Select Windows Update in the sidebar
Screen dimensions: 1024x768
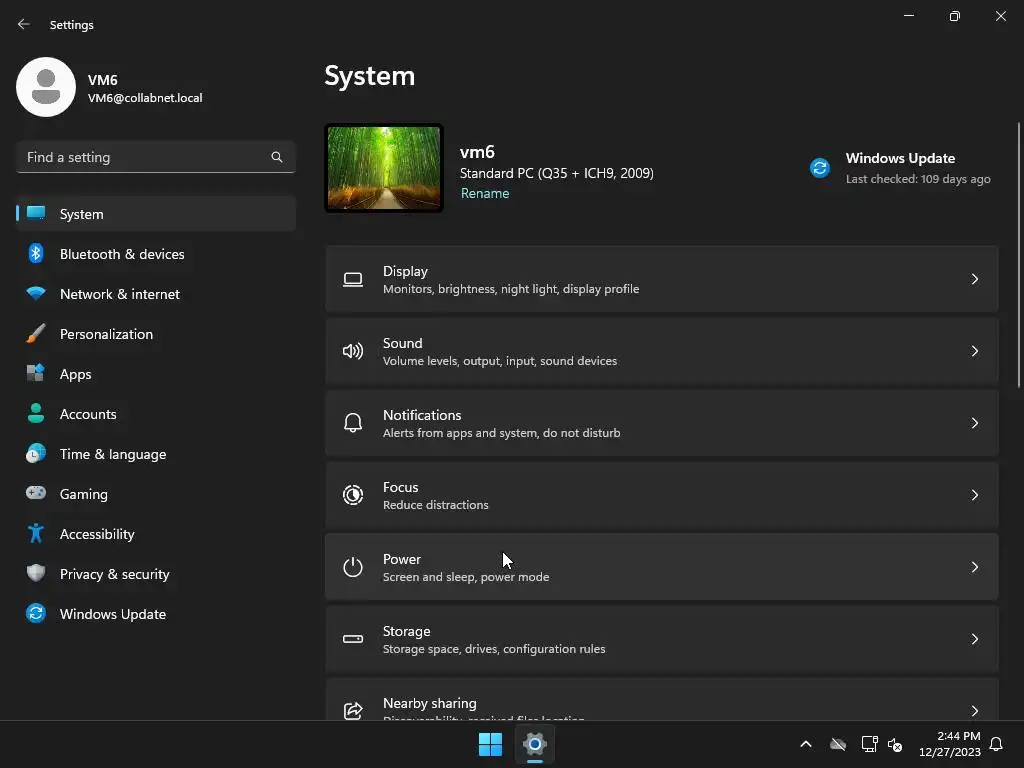pyautogui.click(x=155, y=614)
